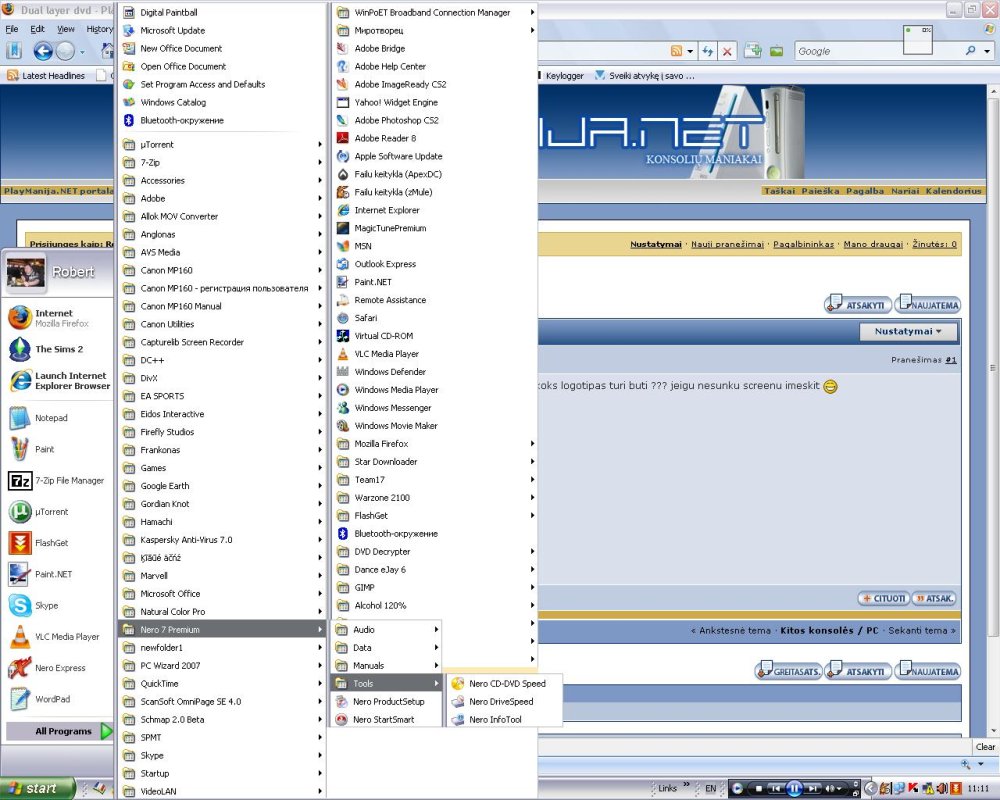Screen dimensions: 1000x800
Task: Click All Programs button
Action: (60, 731)
